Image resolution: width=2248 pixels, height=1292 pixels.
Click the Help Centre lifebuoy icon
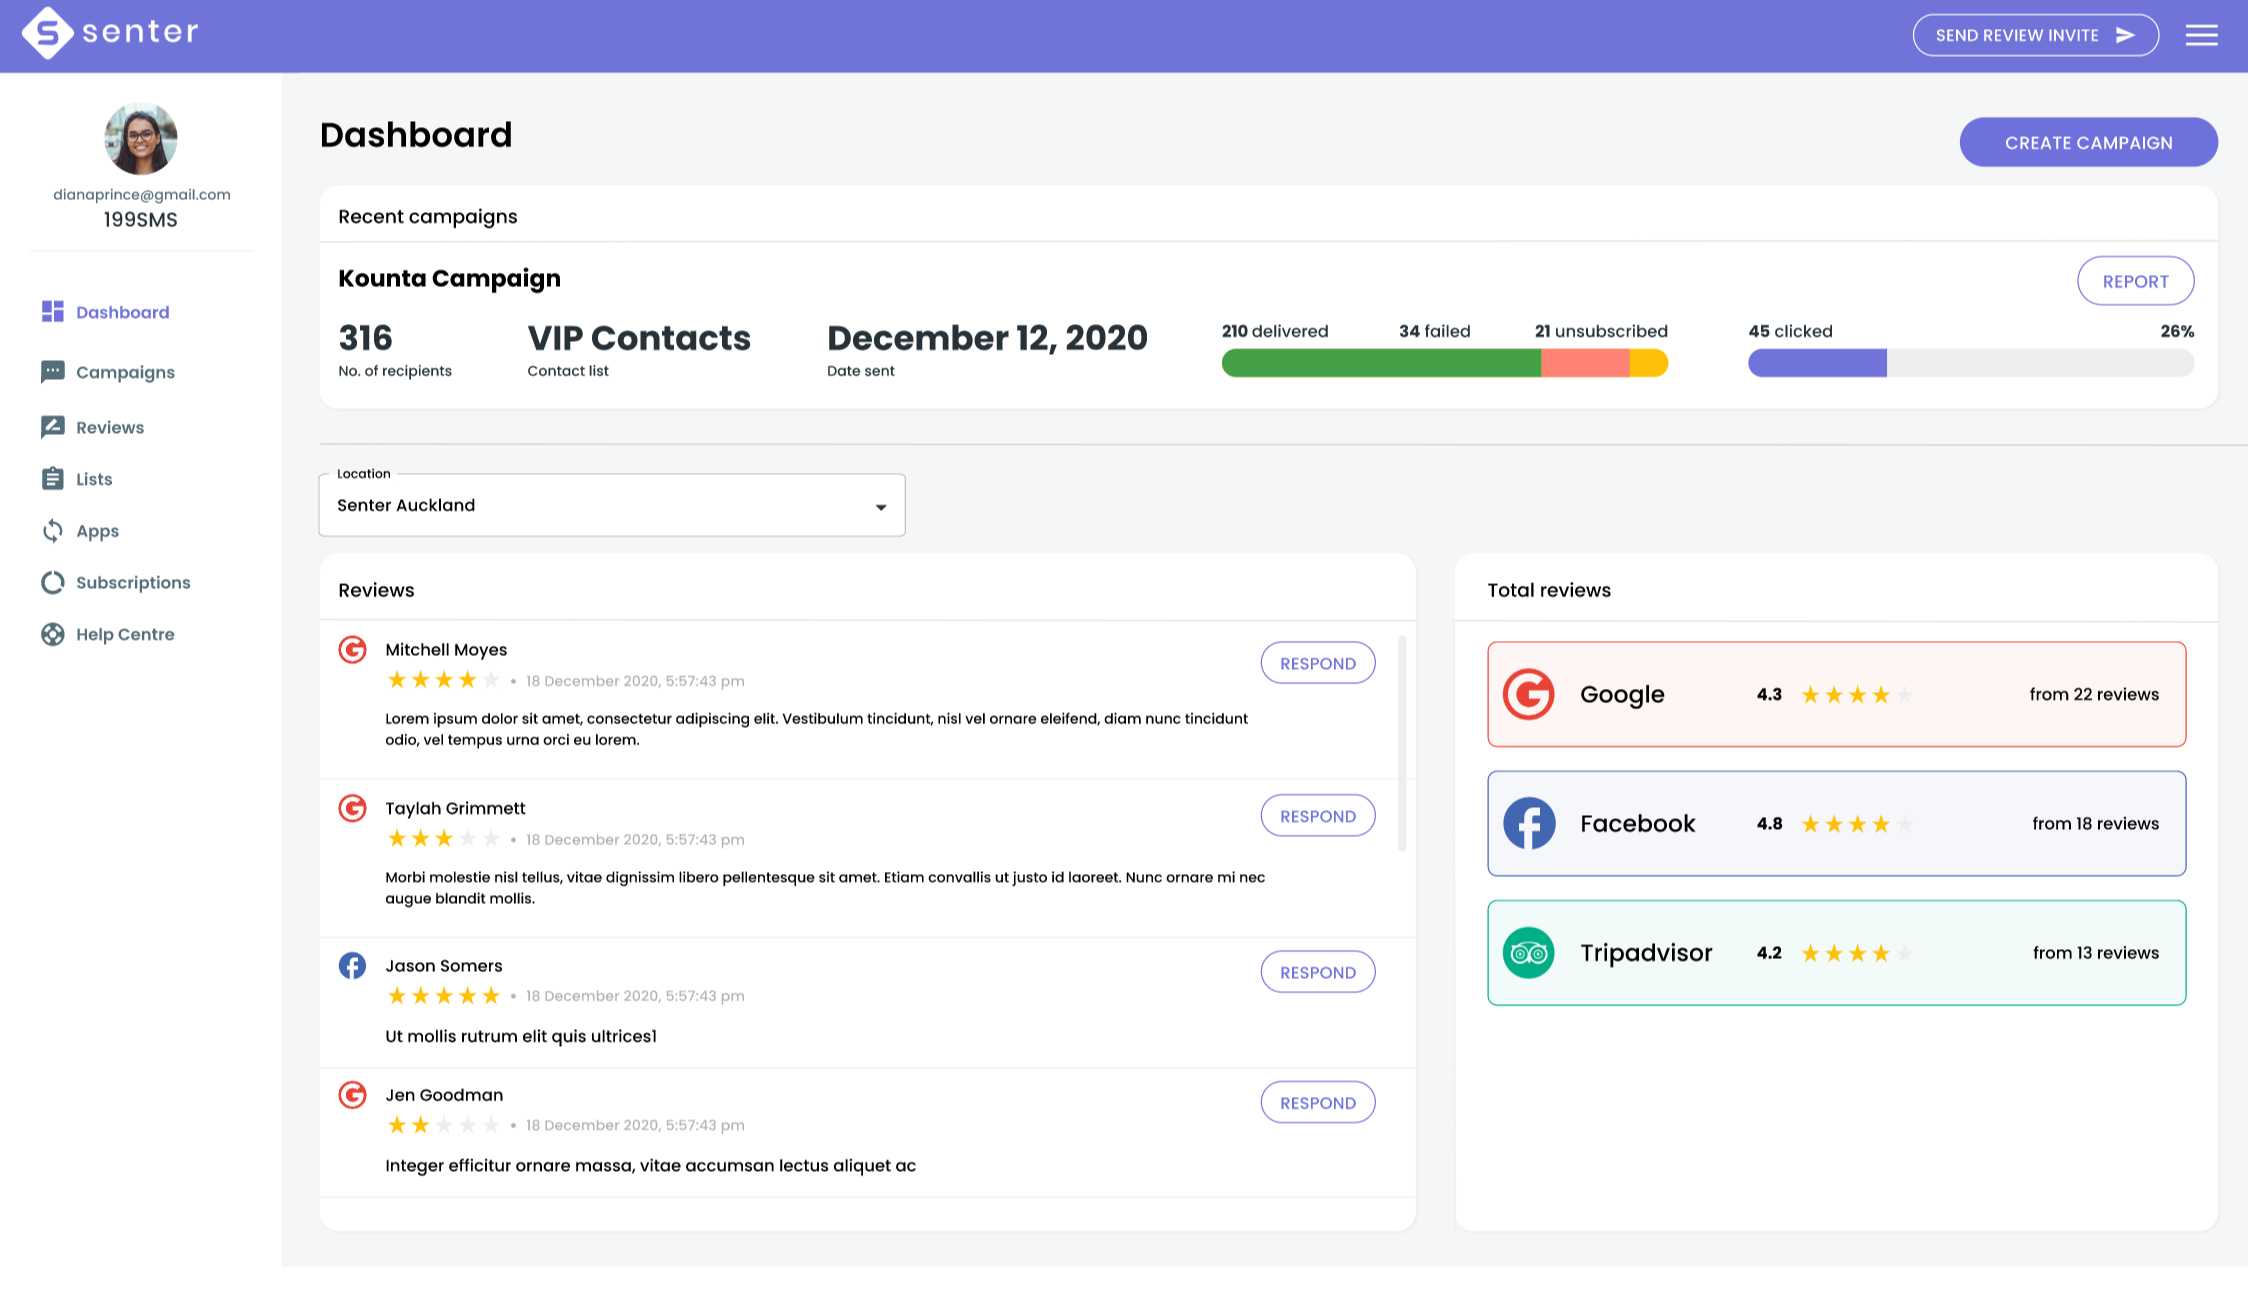(x=52, y=634)
